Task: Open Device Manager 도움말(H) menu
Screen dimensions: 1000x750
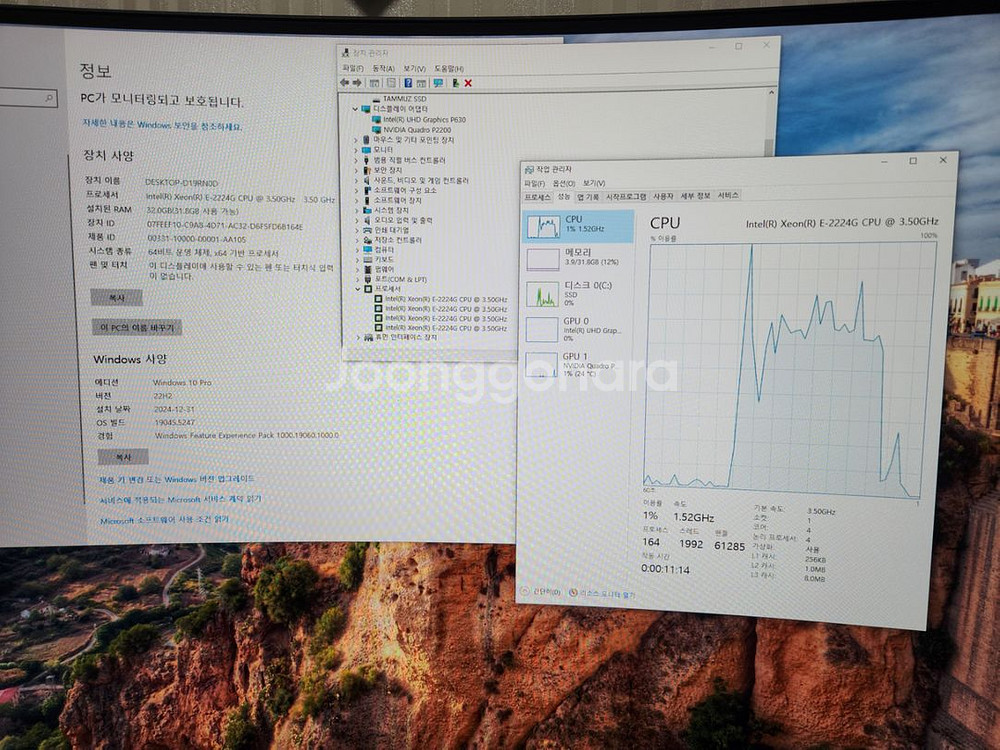Action: [x=449, y=68]
